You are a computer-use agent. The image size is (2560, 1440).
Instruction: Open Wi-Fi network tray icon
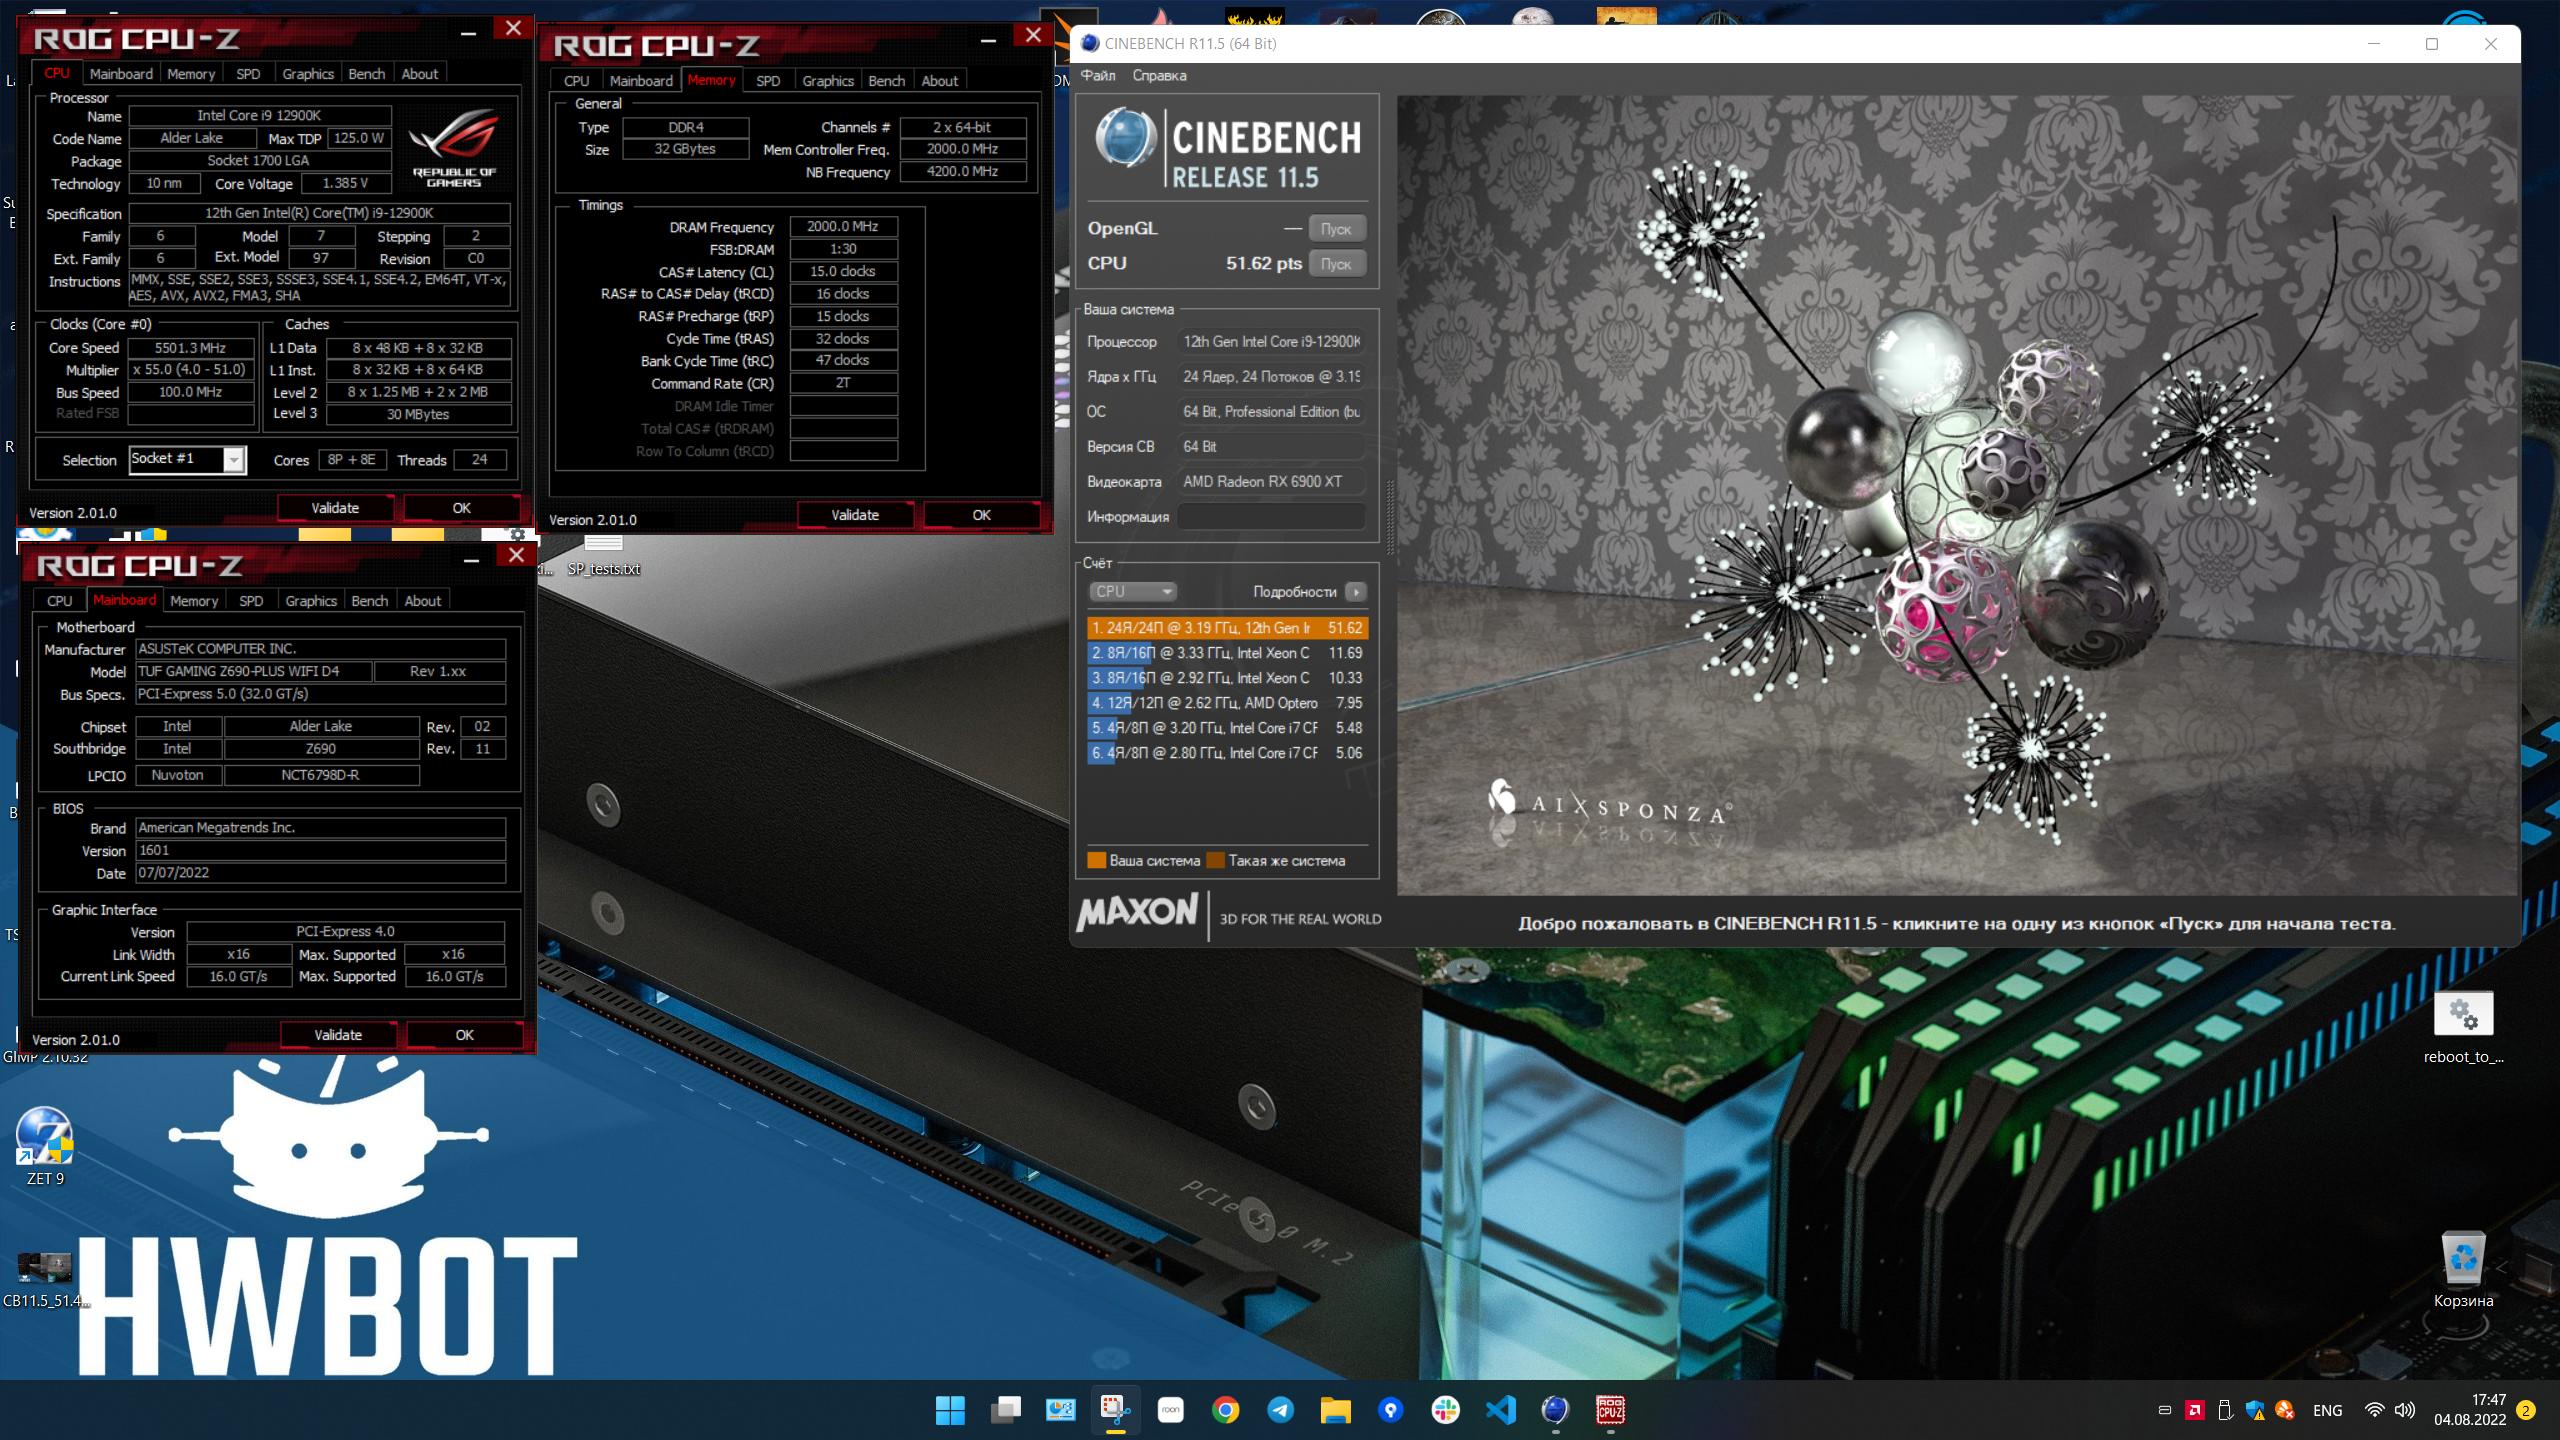click(2374, 1410)
